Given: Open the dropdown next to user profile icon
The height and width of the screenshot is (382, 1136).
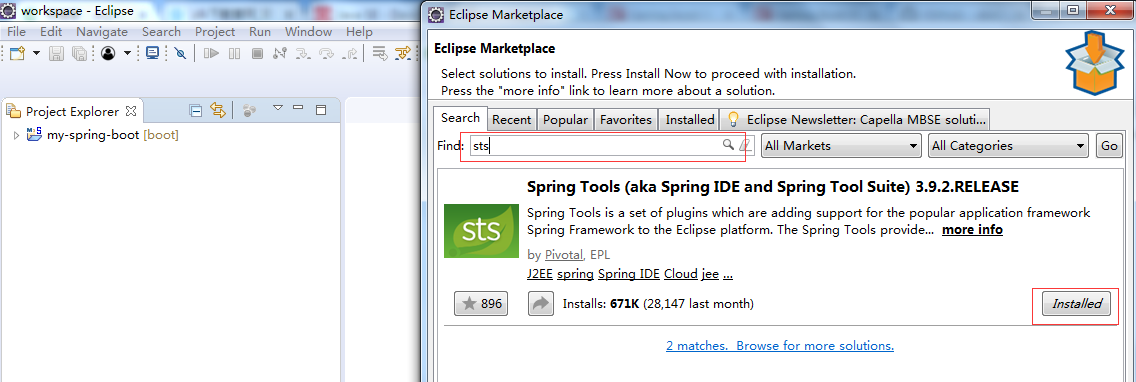Looking at the screenshot, I should pyautogui.click(x=128, y=54).
